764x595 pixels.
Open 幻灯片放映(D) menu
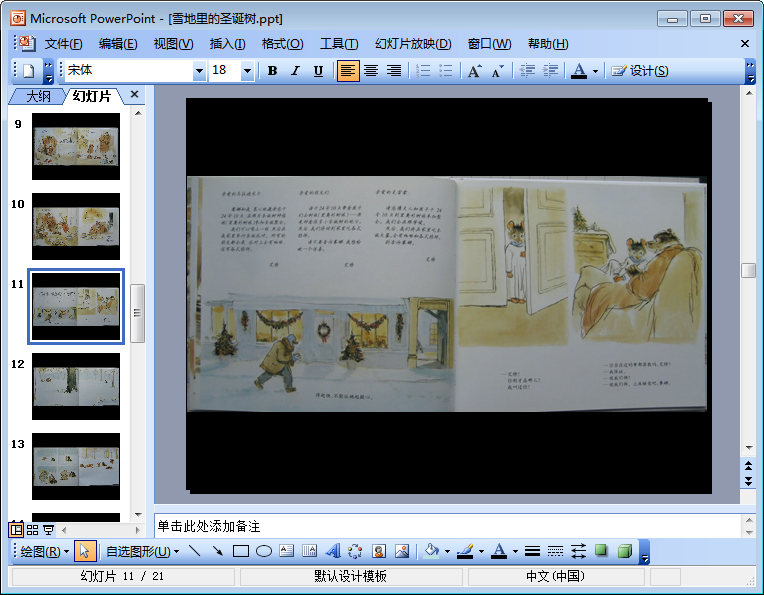[x=413, y=44]
